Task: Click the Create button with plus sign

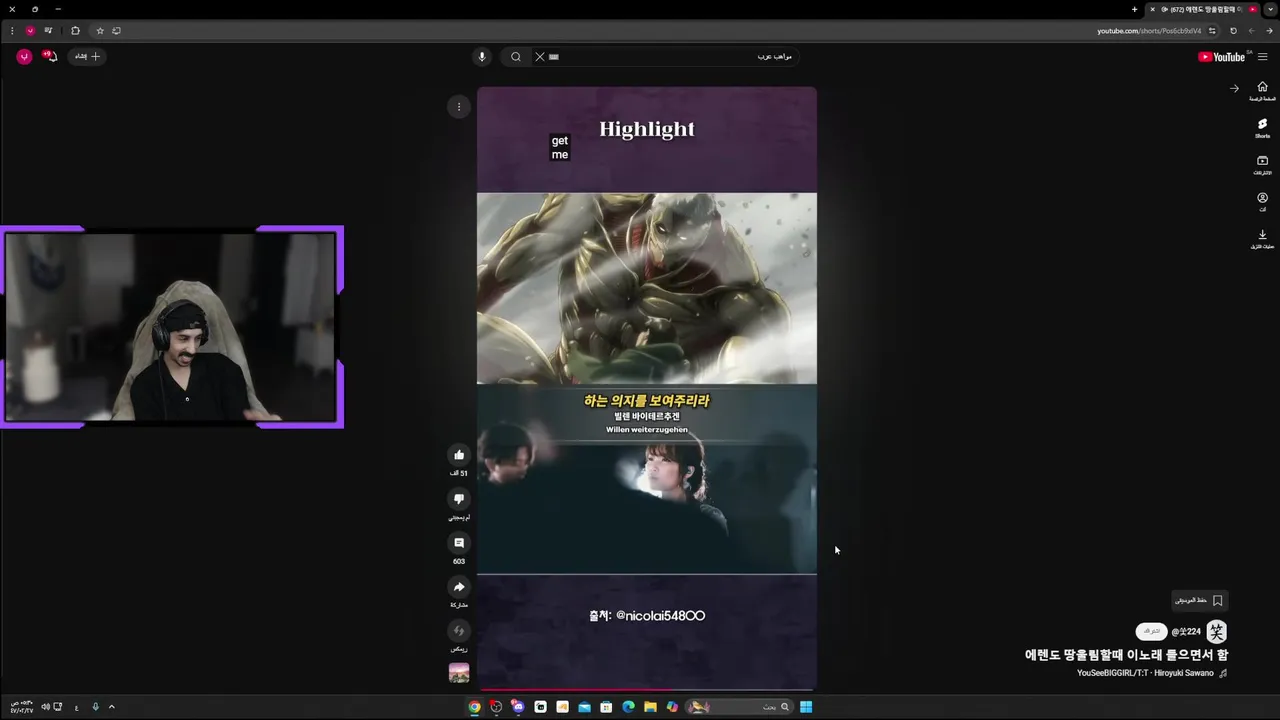Action: (x=88, y=57)
